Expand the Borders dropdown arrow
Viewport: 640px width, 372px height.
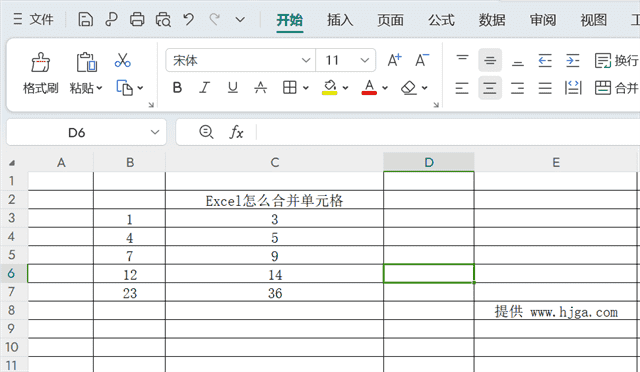click(306, 88)
